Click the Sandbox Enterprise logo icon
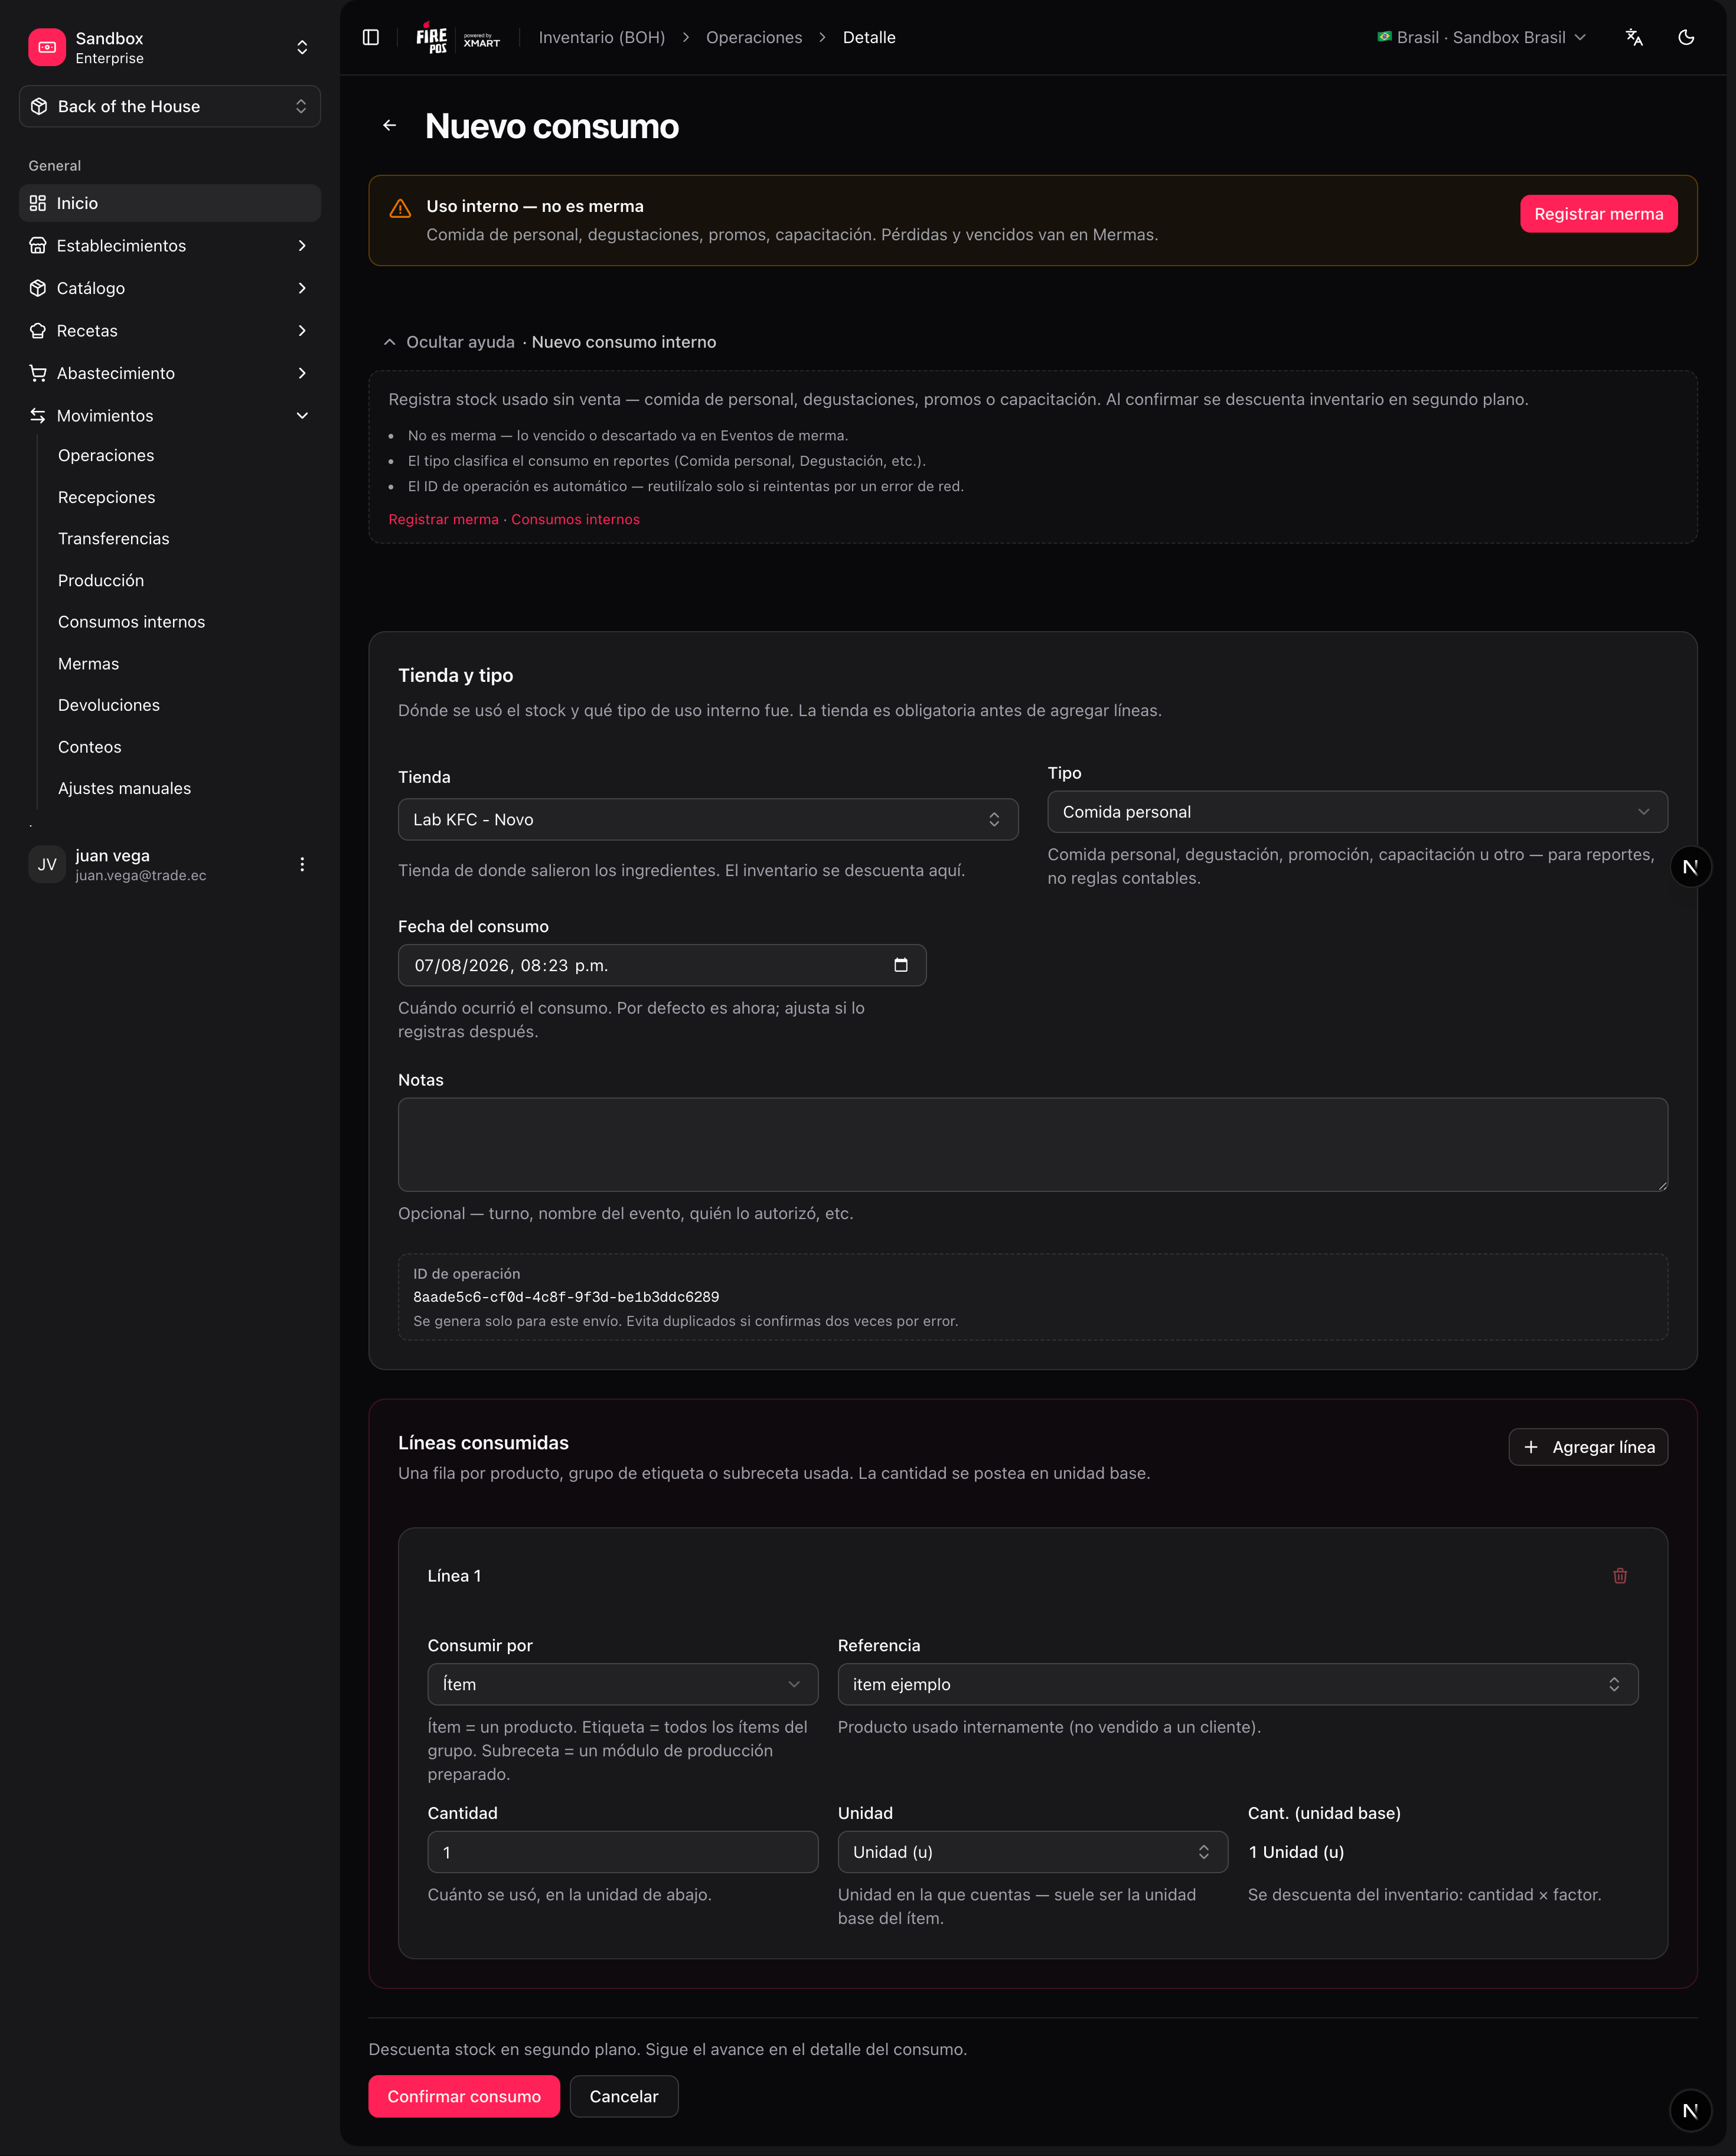The width and height of the screenshot is (1736, 2156). click(x=47, y=47)
